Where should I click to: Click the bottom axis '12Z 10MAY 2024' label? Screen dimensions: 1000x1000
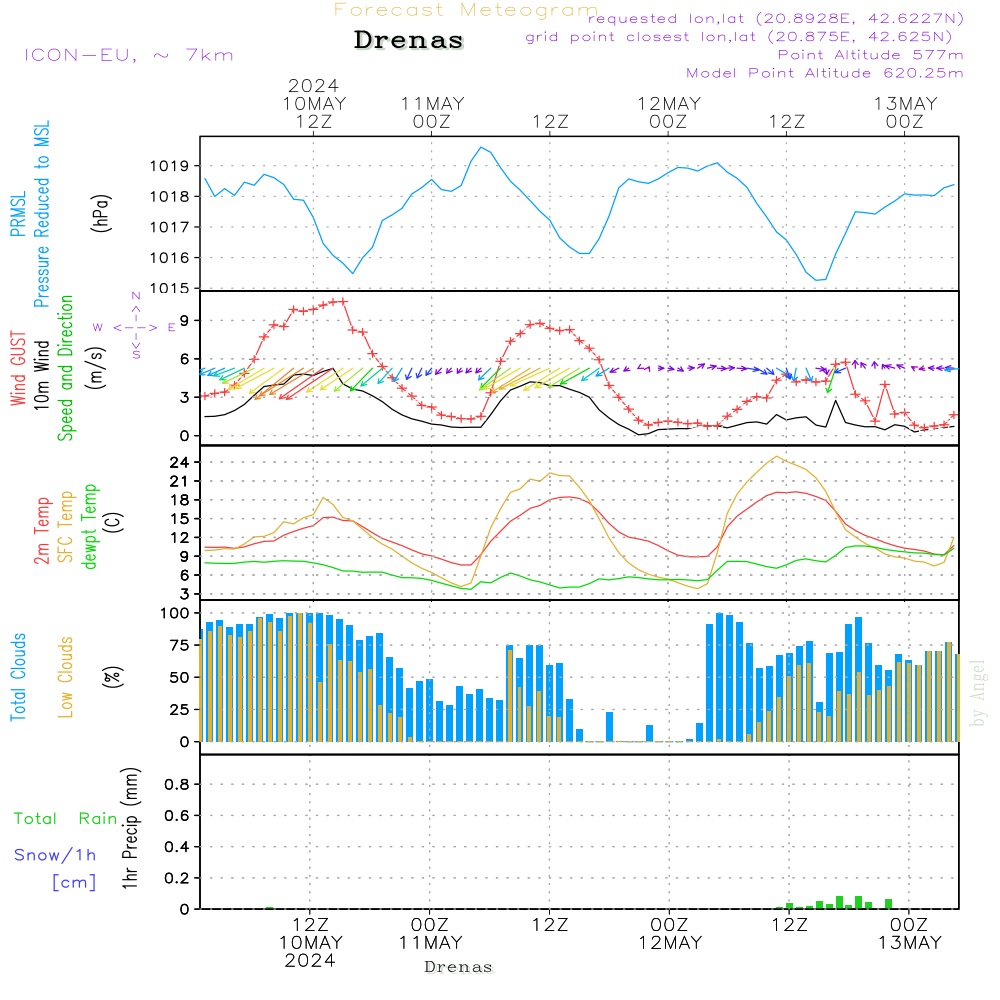tap(311, 943)
